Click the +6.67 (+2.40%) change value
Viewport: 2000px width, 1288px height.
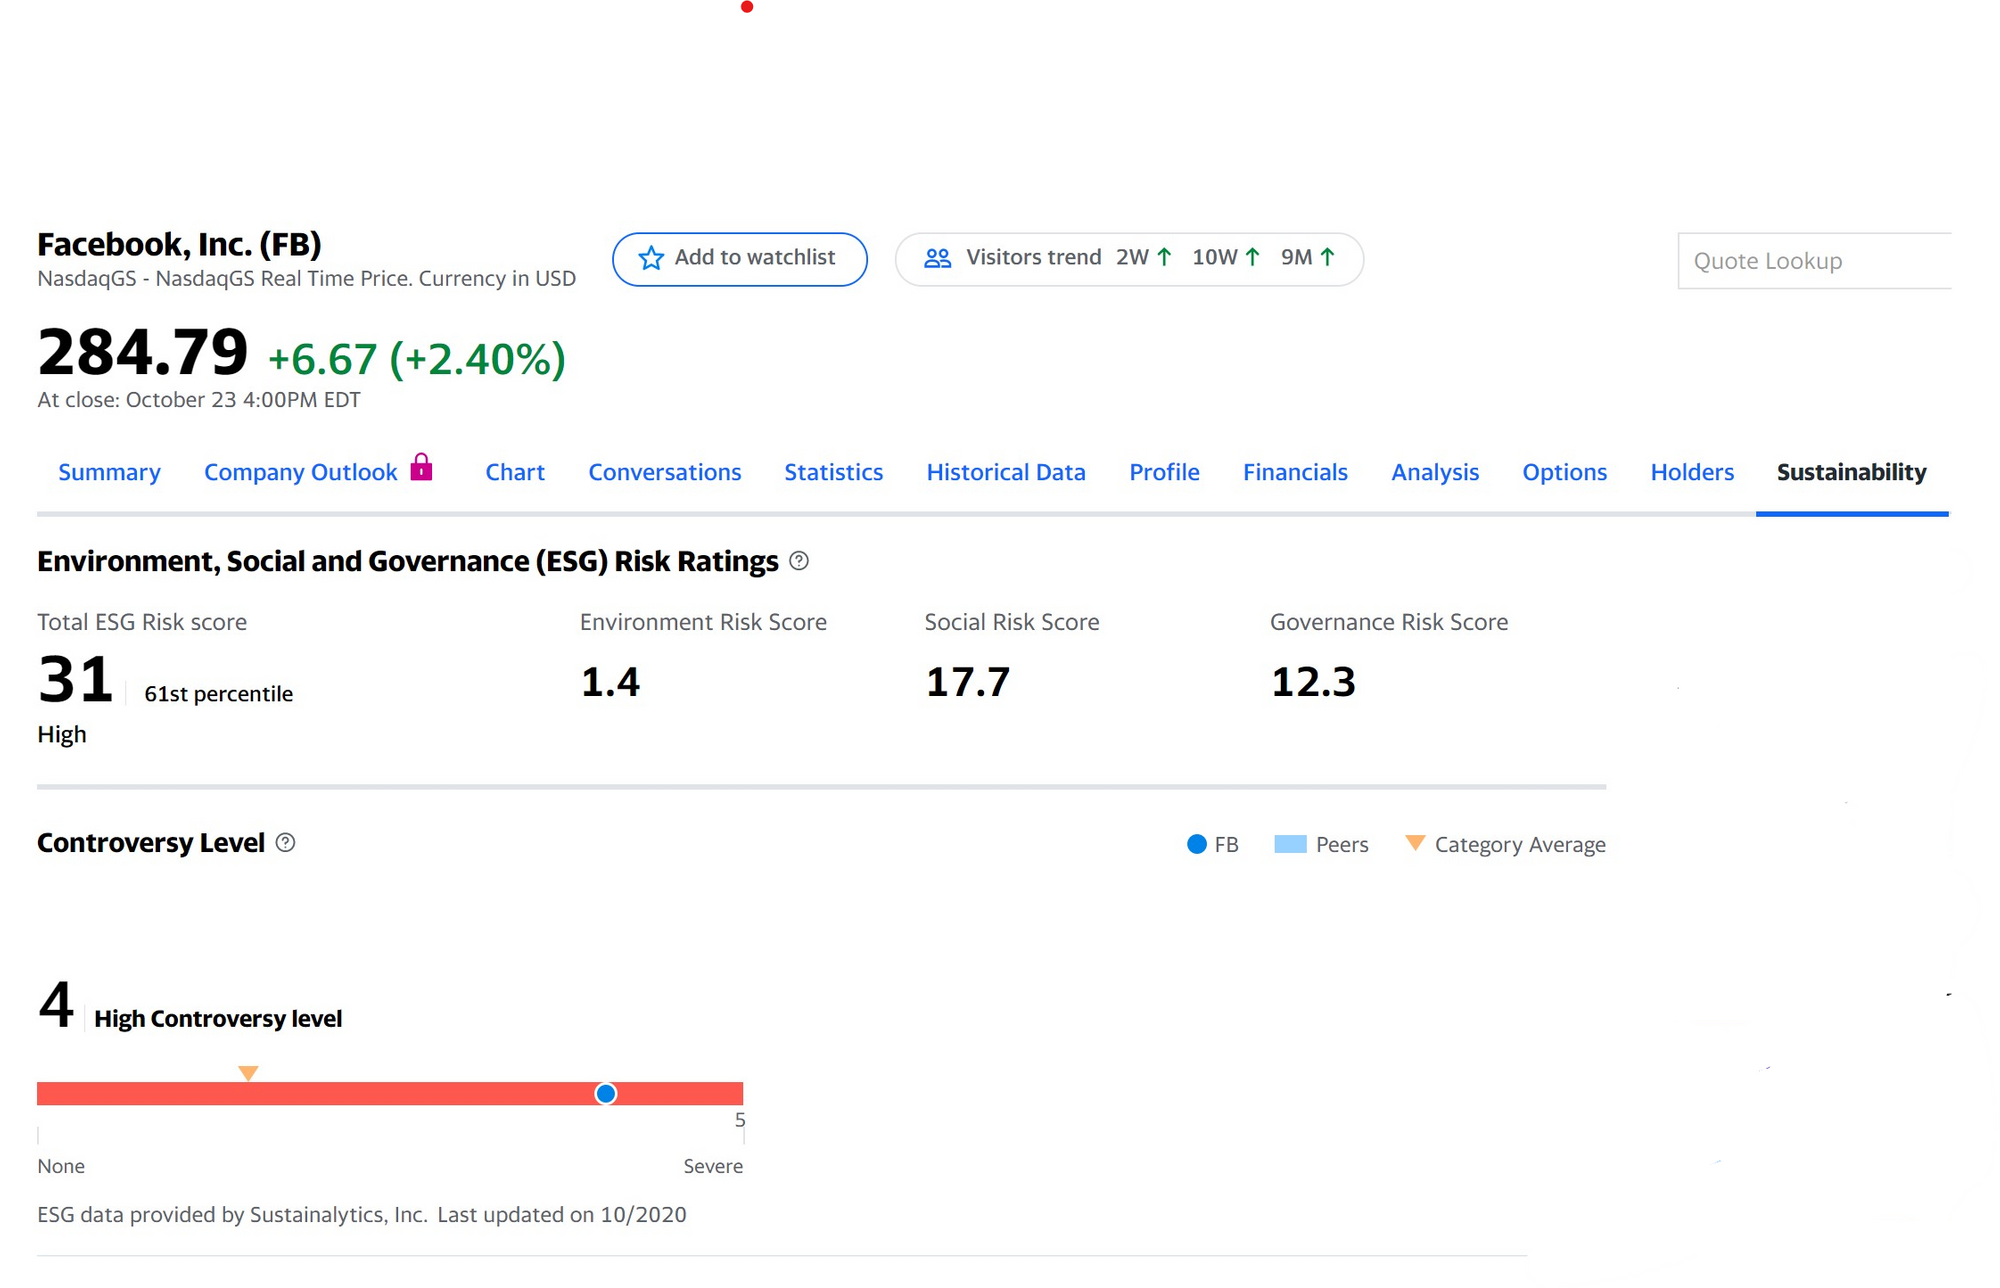pyautogui.click(x=417, y=358)
